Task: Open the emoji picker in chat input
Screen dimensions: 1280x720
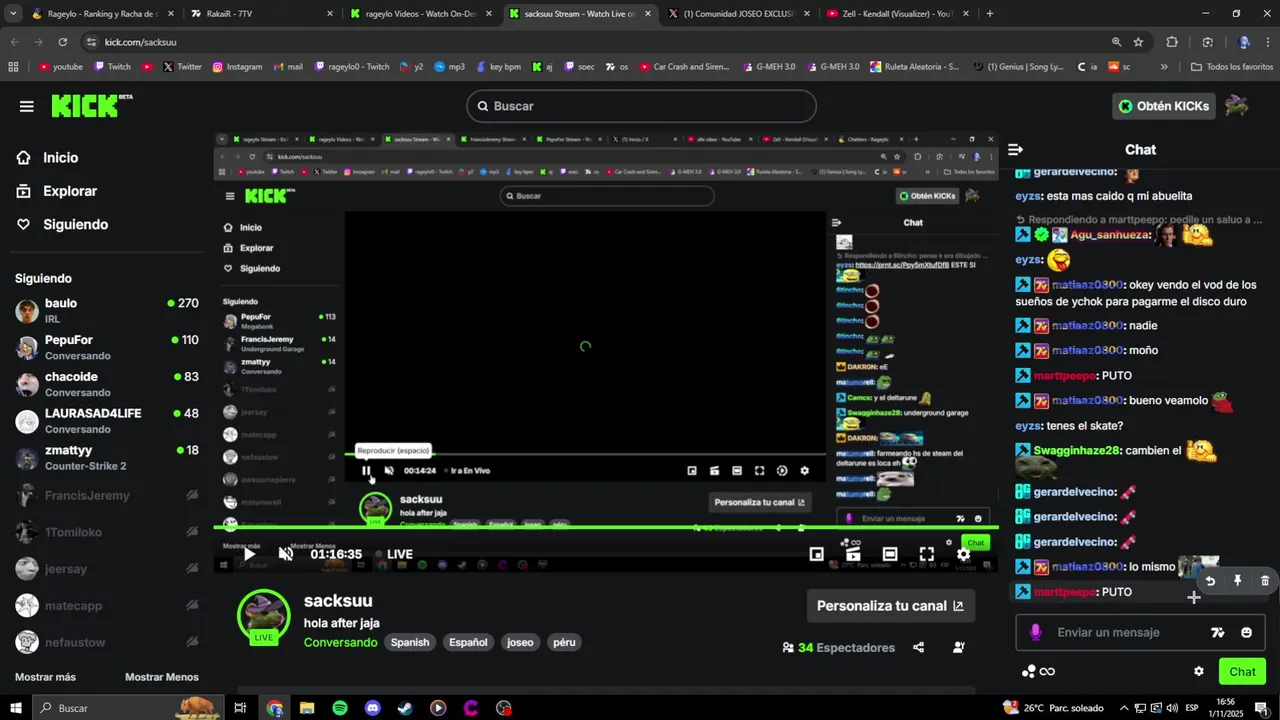Action: click(1246, 632)
